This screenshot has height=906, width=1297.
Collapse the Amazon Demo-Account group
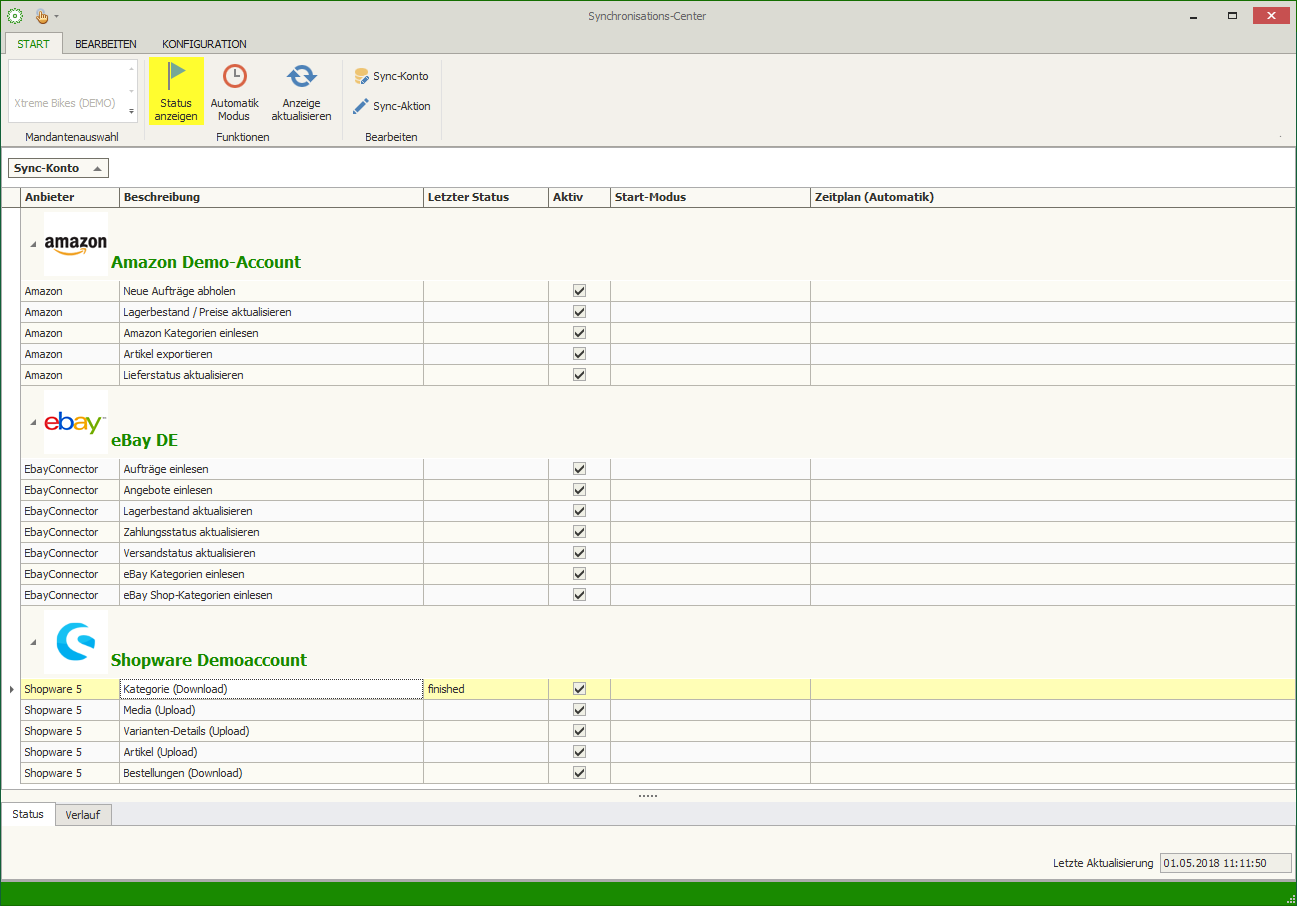32,244
